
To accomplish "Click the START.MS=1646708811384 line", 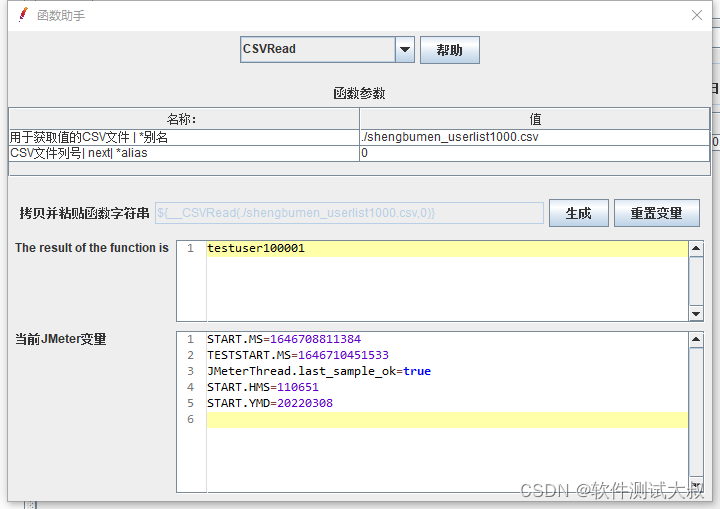I will (x=284, y=339).
